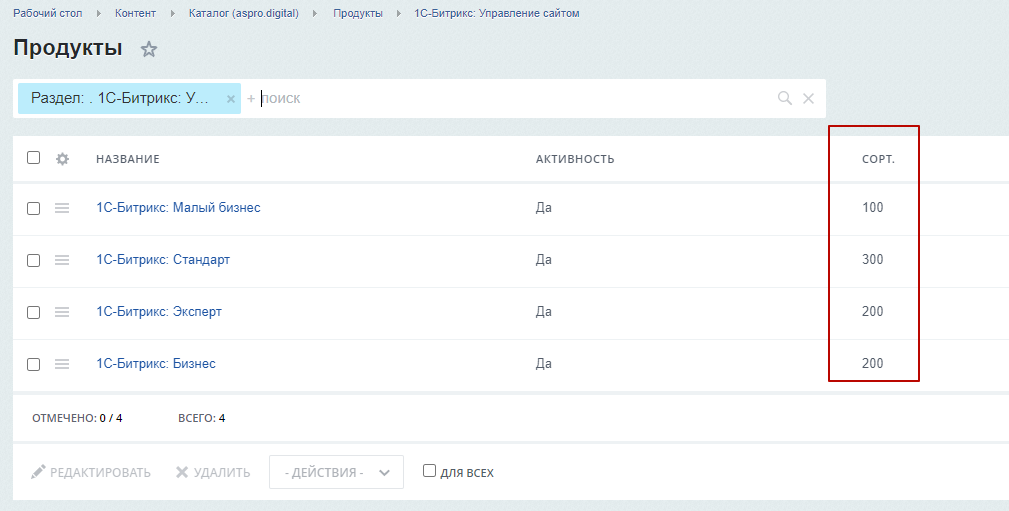Expand arrow after Рабочий стол breadcrumb

point(98,14)
